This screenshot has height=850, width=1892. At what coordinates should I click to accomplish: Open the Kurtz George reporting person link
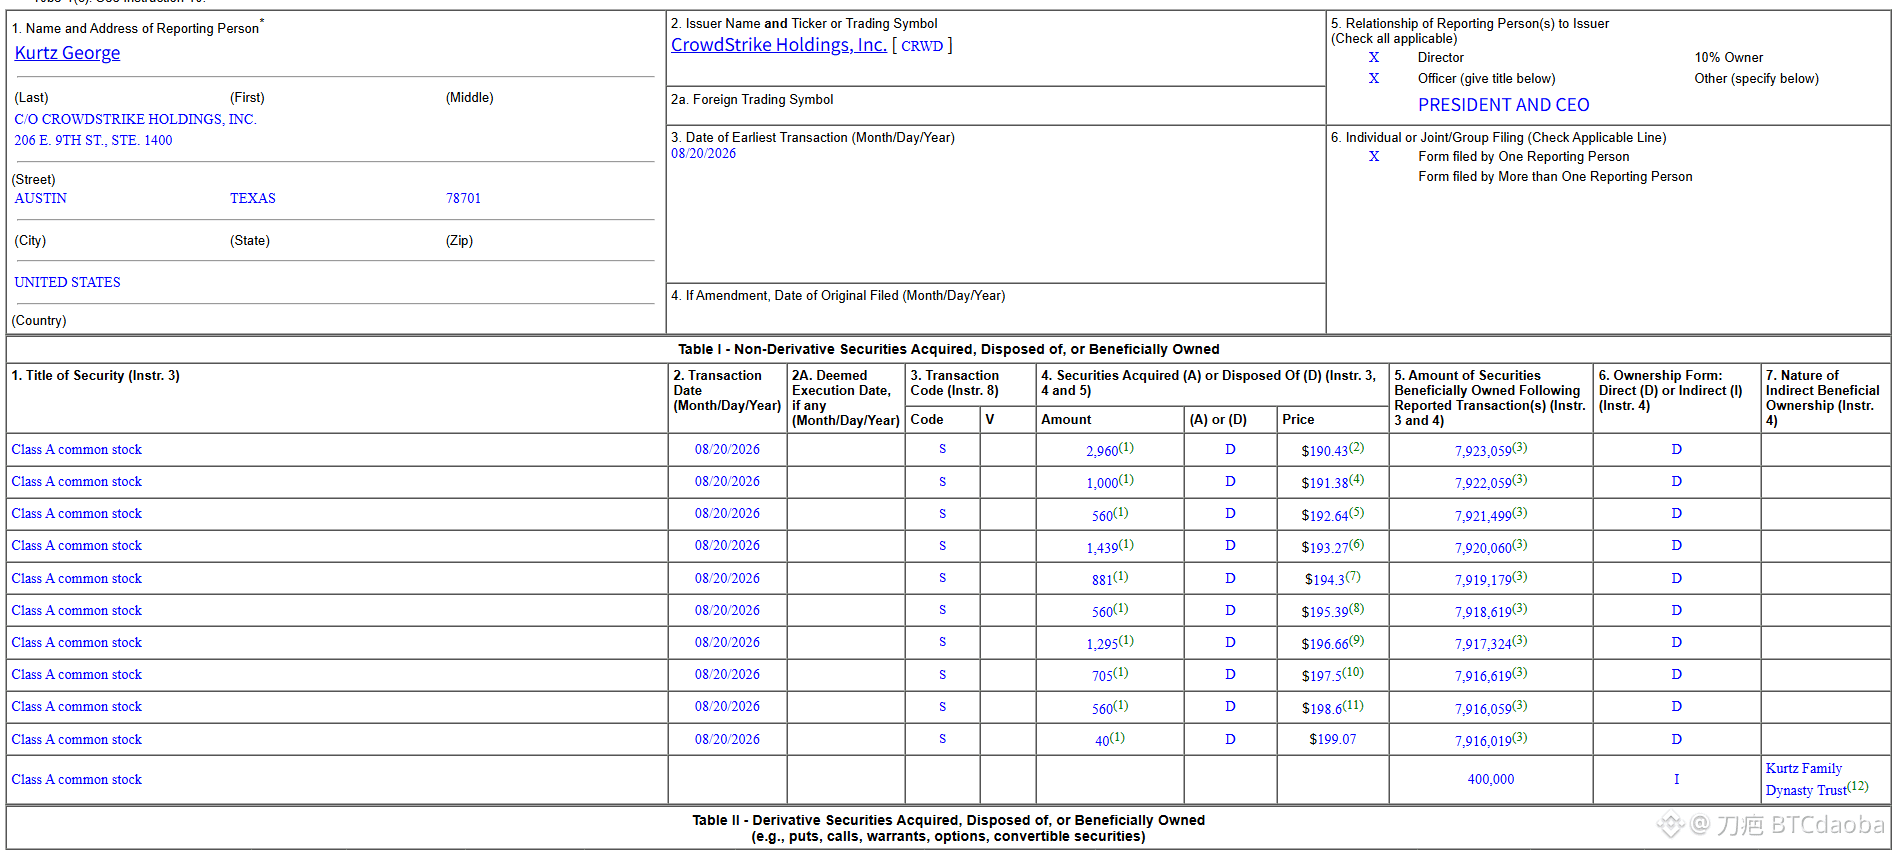tap(67, 53)
